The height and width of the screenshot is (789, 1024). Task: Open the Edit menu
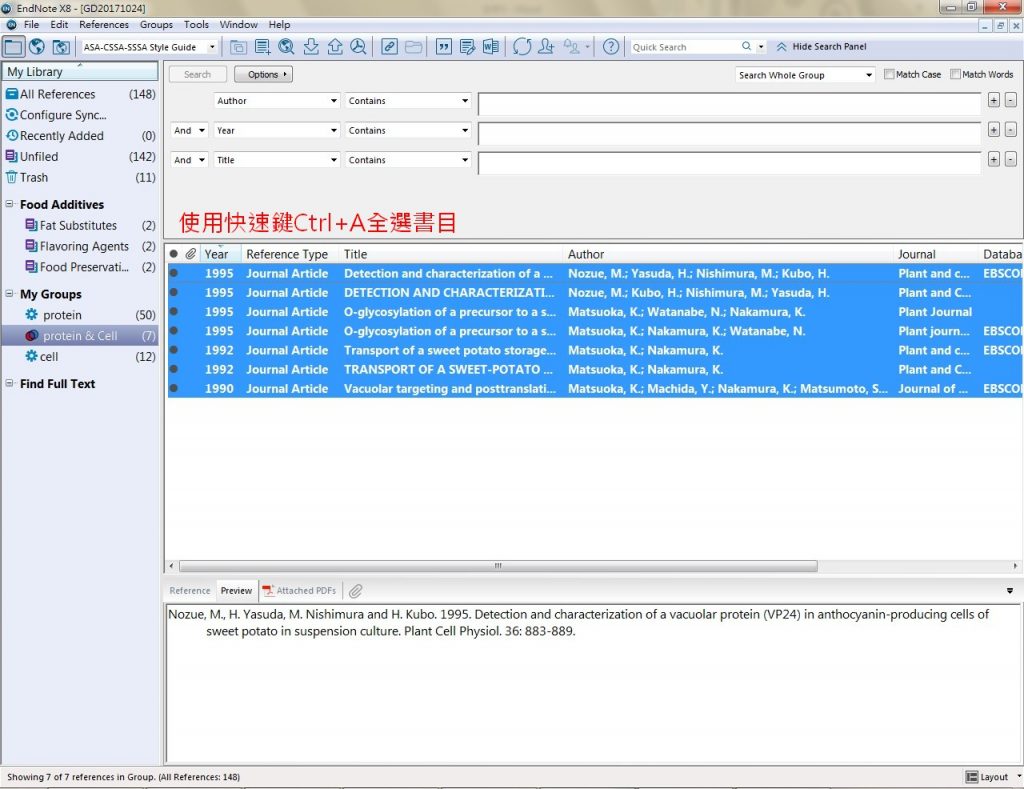[59, 24]
